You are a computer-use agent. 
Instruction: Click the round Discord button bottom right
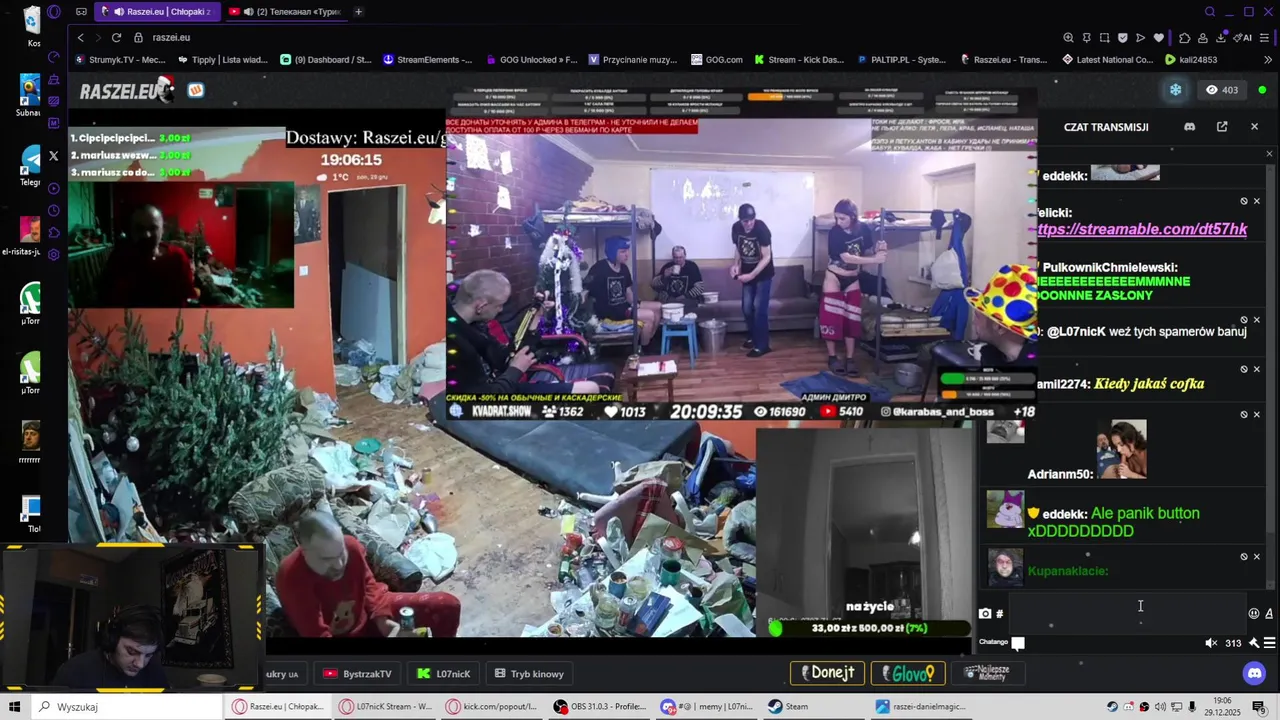(1254, 674)
